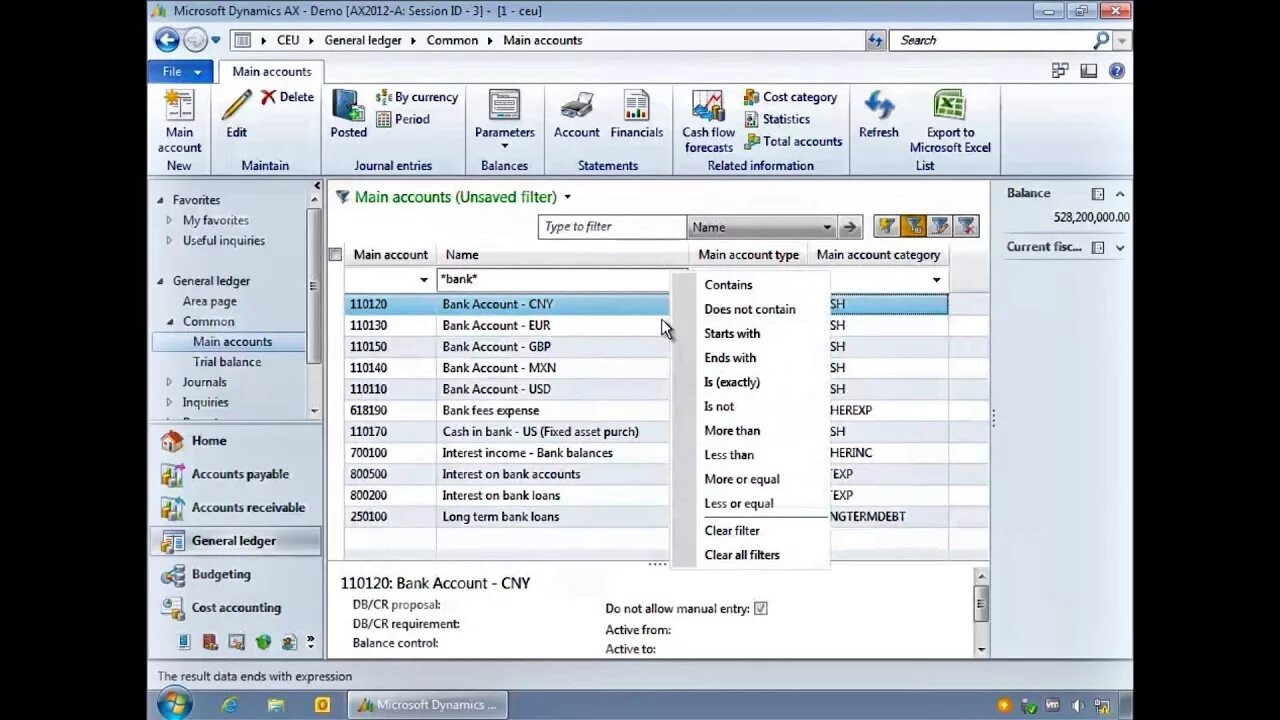Open the Main account column filter dropdown
The height and width of the screenshot is (720, 1280).
(424, 280)
